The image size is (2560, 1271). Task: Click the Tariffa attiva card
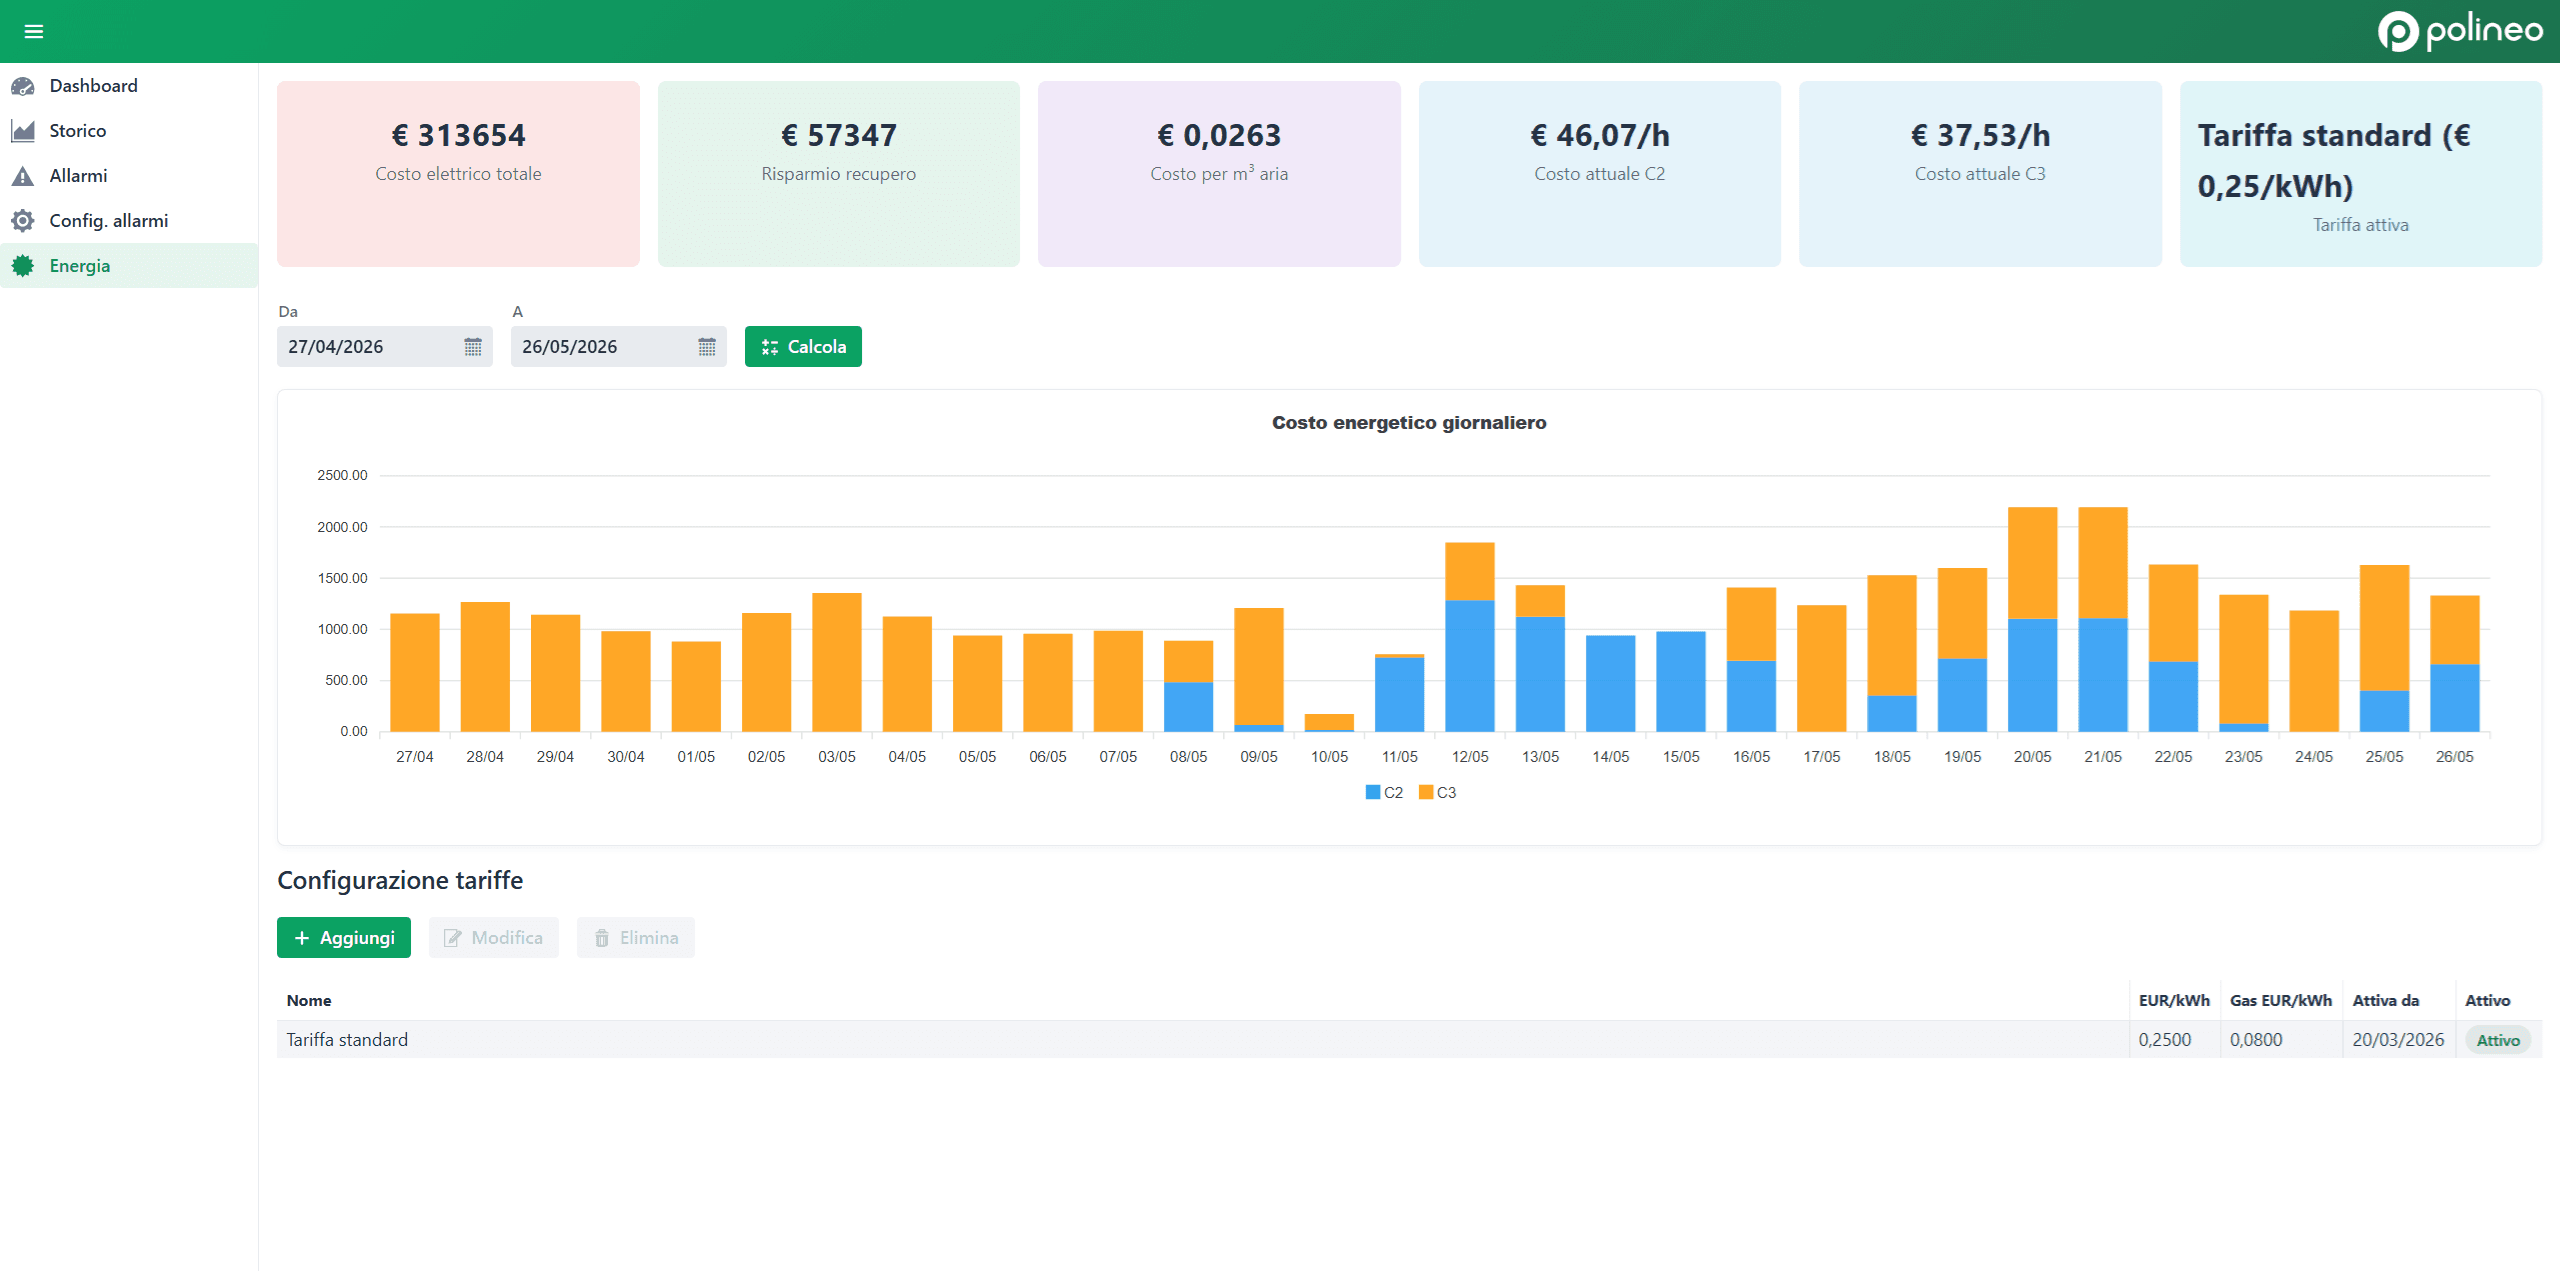tap(2361, 174)
